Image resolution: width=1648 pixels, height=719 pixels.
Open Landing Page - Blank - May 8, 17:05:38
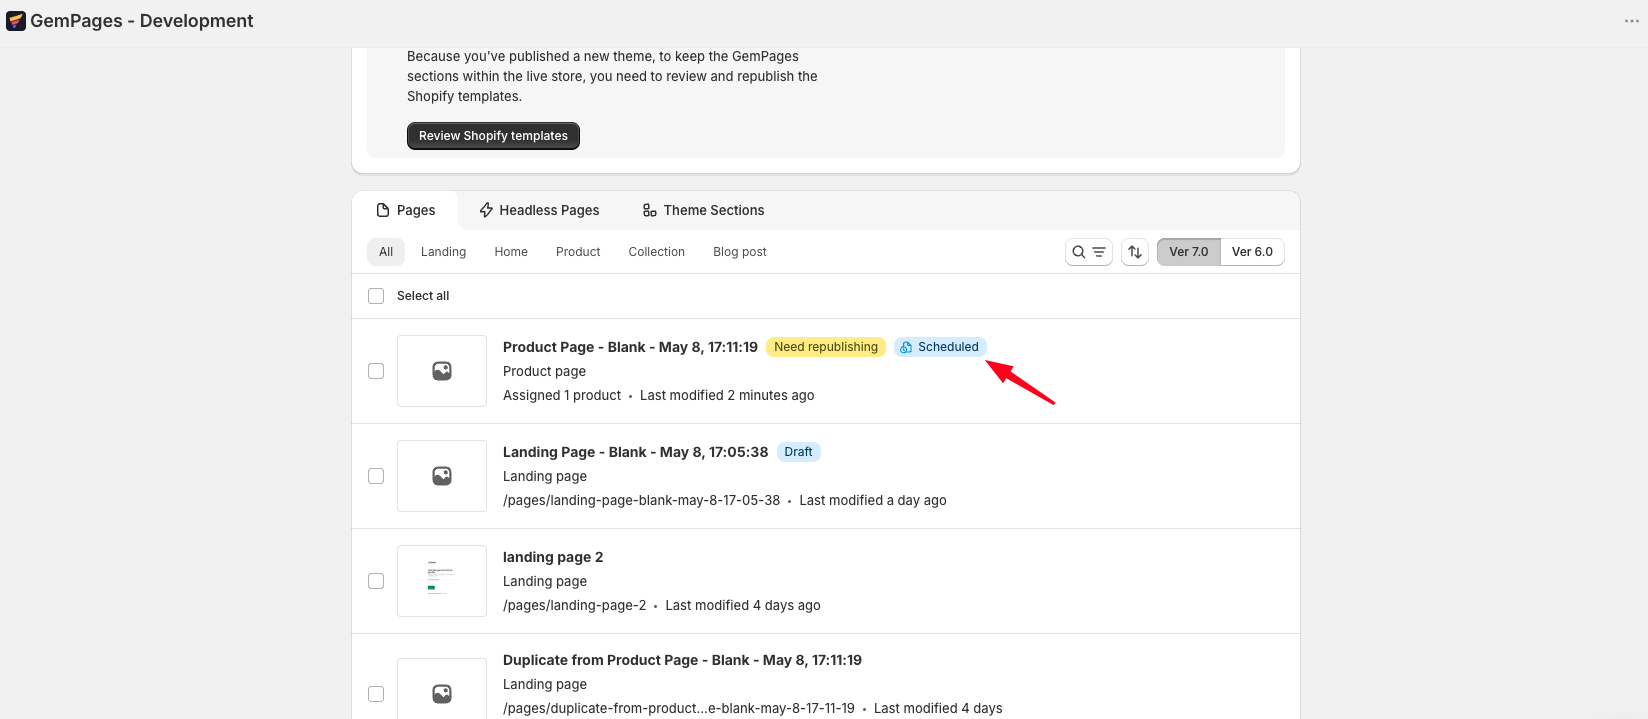click(x=635, y=452)
